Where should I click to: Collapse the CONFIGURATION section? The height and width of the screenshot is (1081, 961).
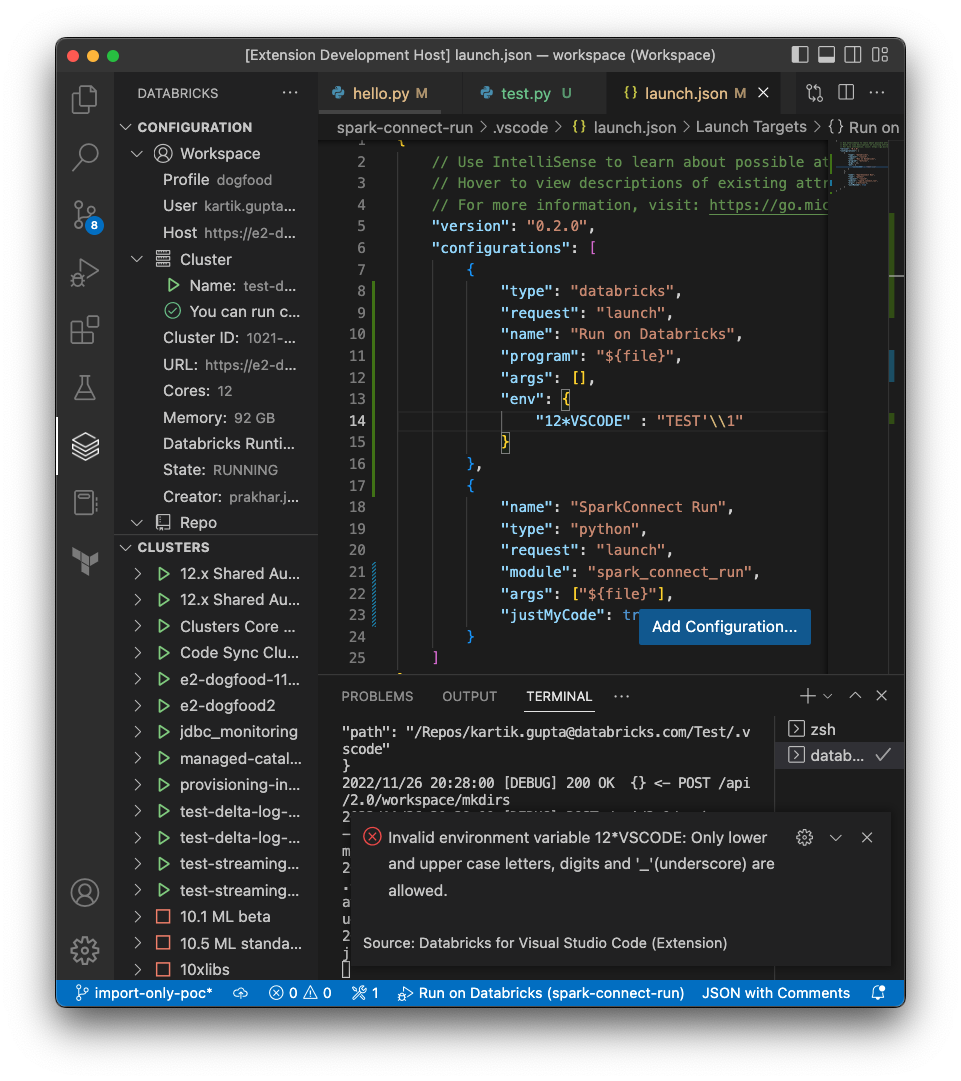[125, 127]
